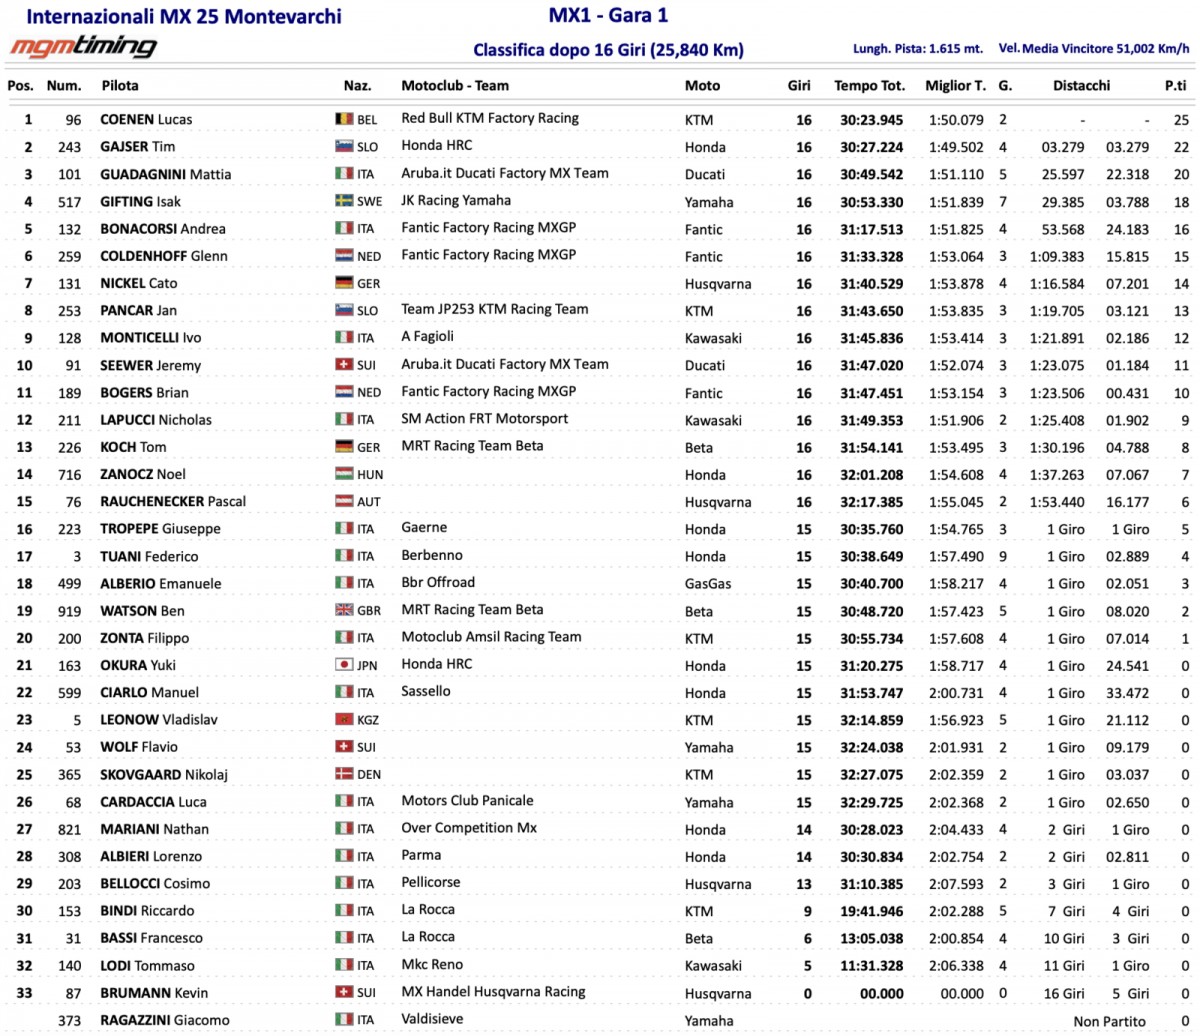Click the team Red Bull KTM Factory Racing
This screenshot has width=1200, height=1036.
[x=490, y=118]
